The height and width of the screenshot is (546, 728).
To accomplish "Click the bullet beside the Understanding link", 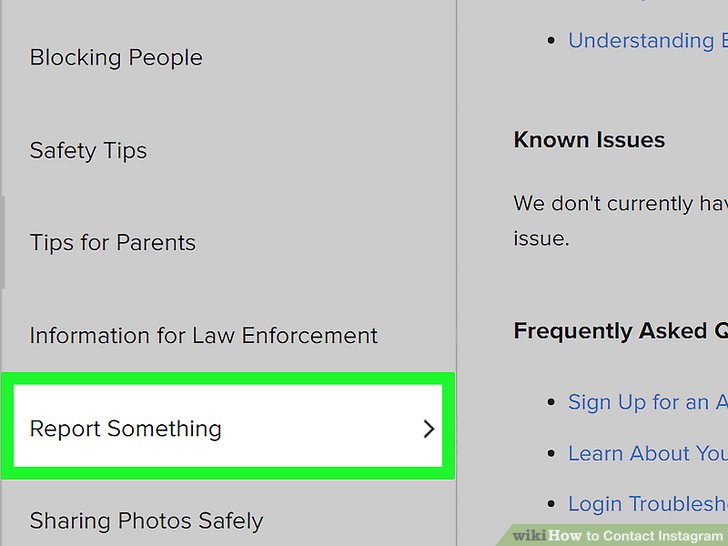I will pyautogui.click(x=550, y=42).
